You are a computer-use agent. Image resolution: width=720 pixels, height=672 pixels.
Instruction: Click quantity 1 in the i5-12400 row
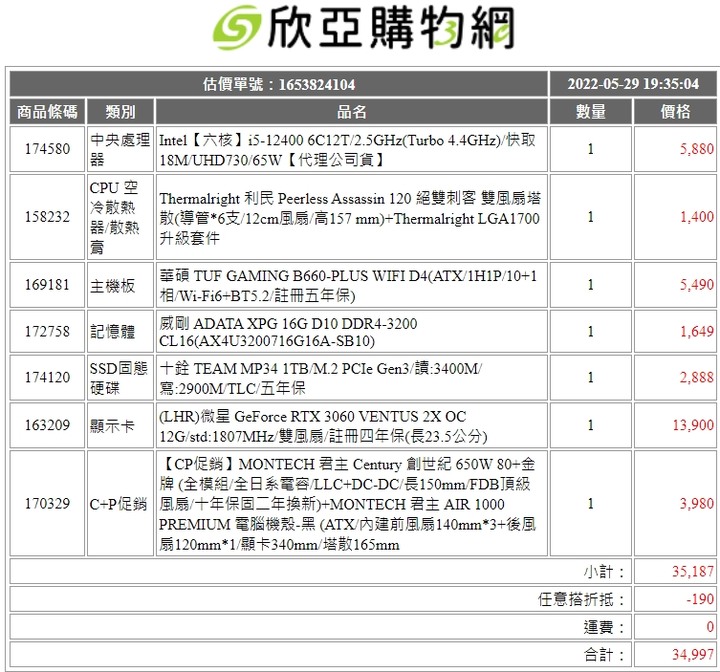[x=591, y=149]
